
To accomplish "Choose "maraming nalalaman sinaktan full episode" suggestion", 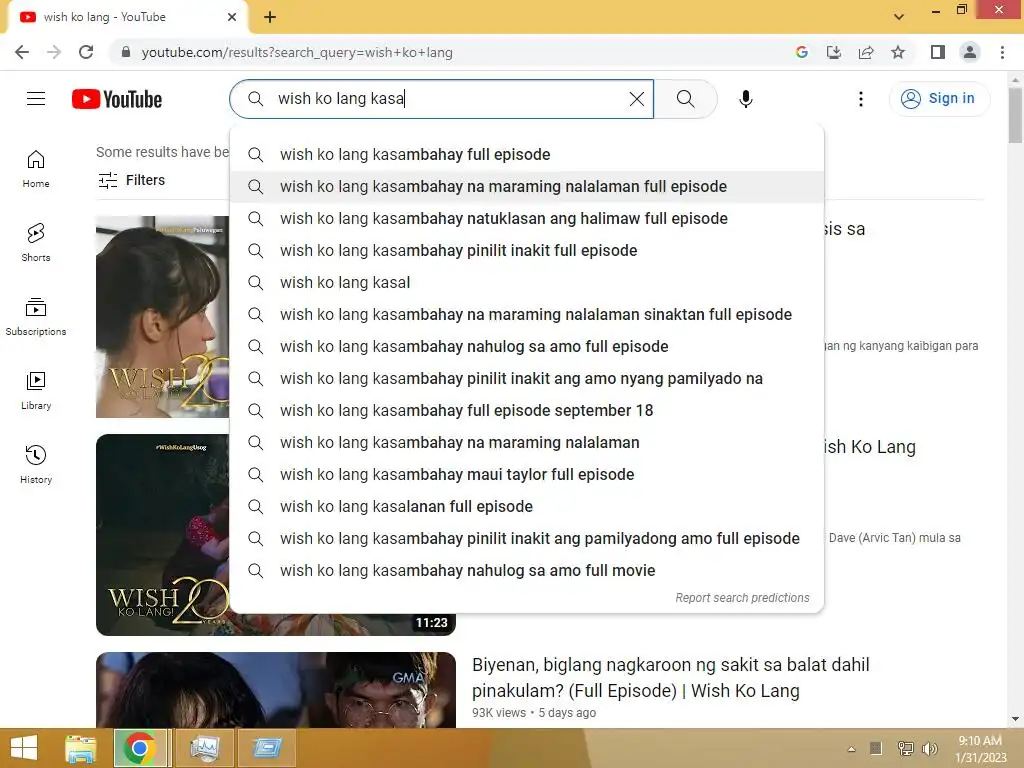I will pos(527,315).
